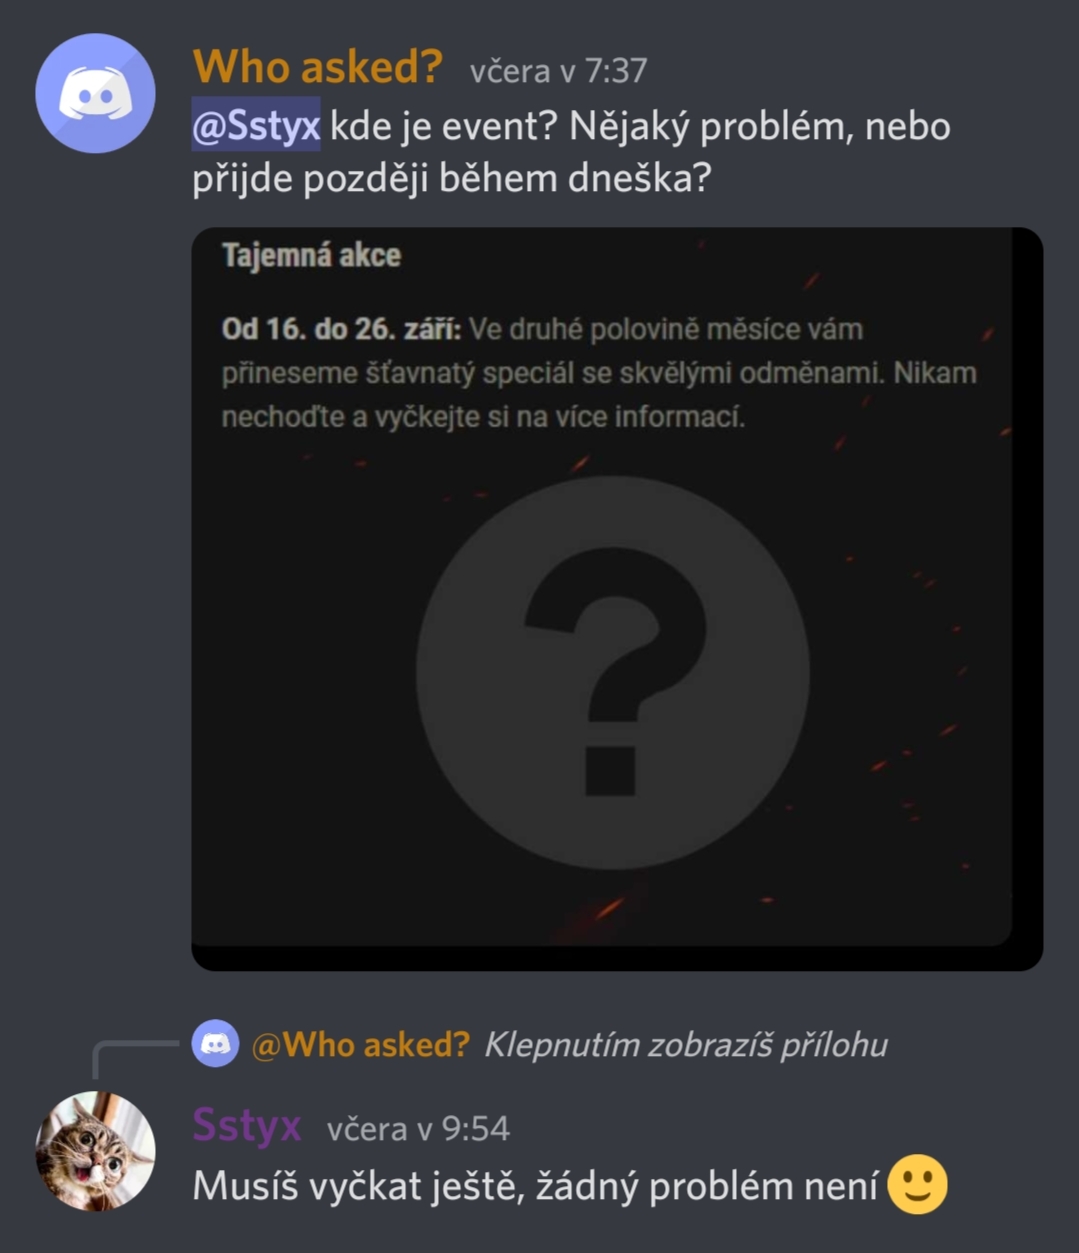The width and height of the screenshot is (1079, 1253).
Task: Tap the "Od 16. do 26. září" date text
Action: click(x=341, y=329)
